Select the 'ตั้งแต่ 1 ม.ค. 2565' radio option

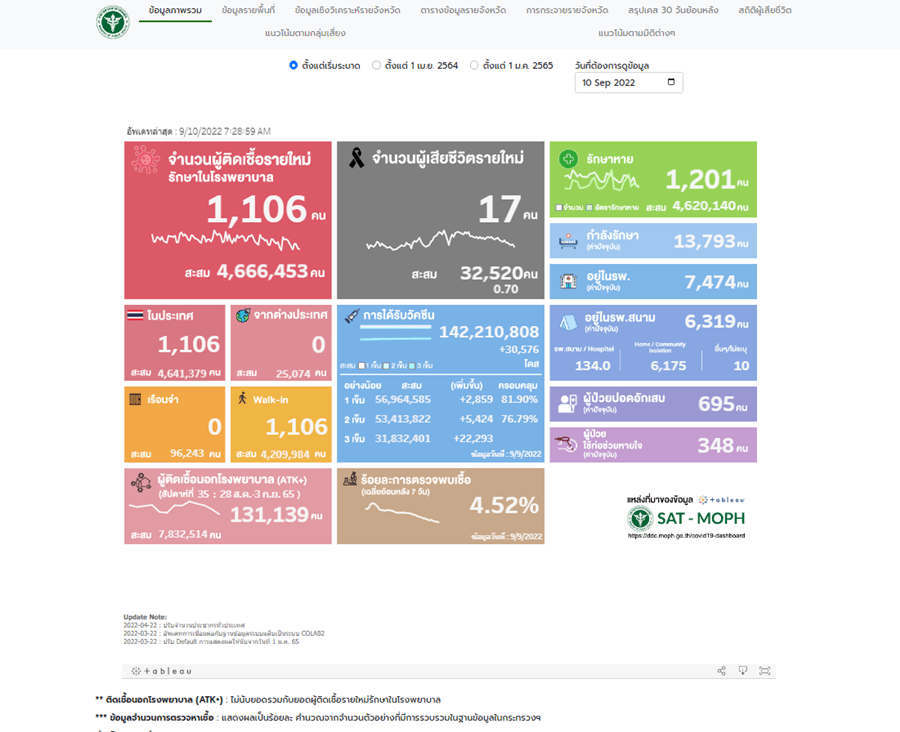(474, 65)
